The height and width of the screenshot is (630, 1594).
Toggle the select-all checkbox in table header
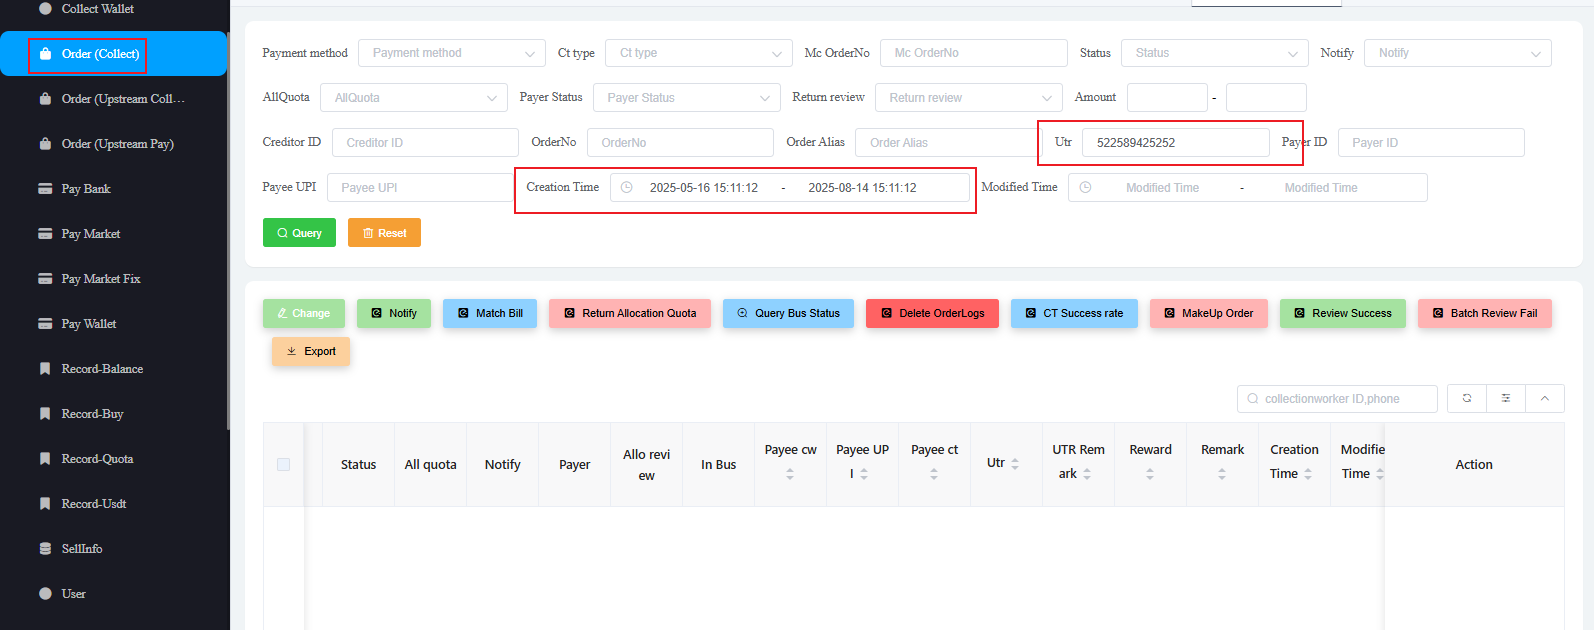click(x=283, y=464)
